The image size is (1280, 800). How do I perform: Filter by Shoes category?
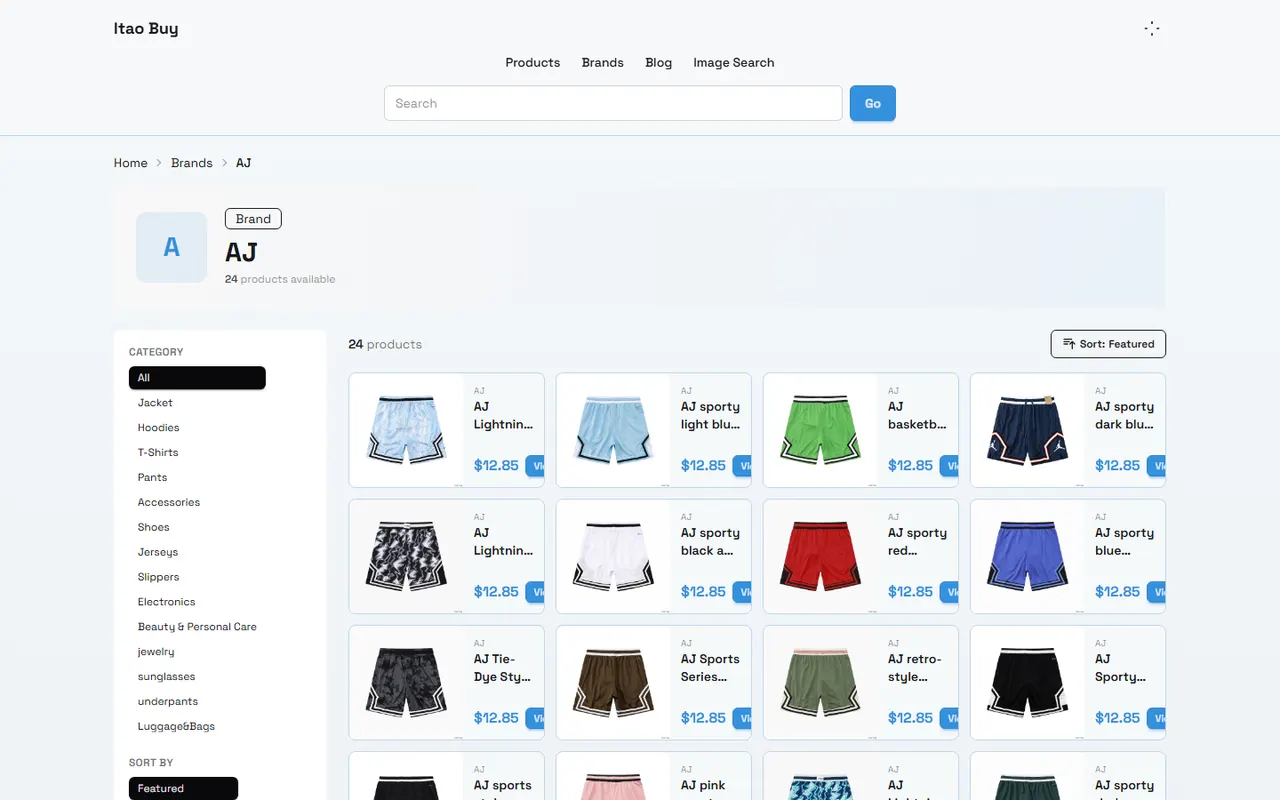coord(154,527)
